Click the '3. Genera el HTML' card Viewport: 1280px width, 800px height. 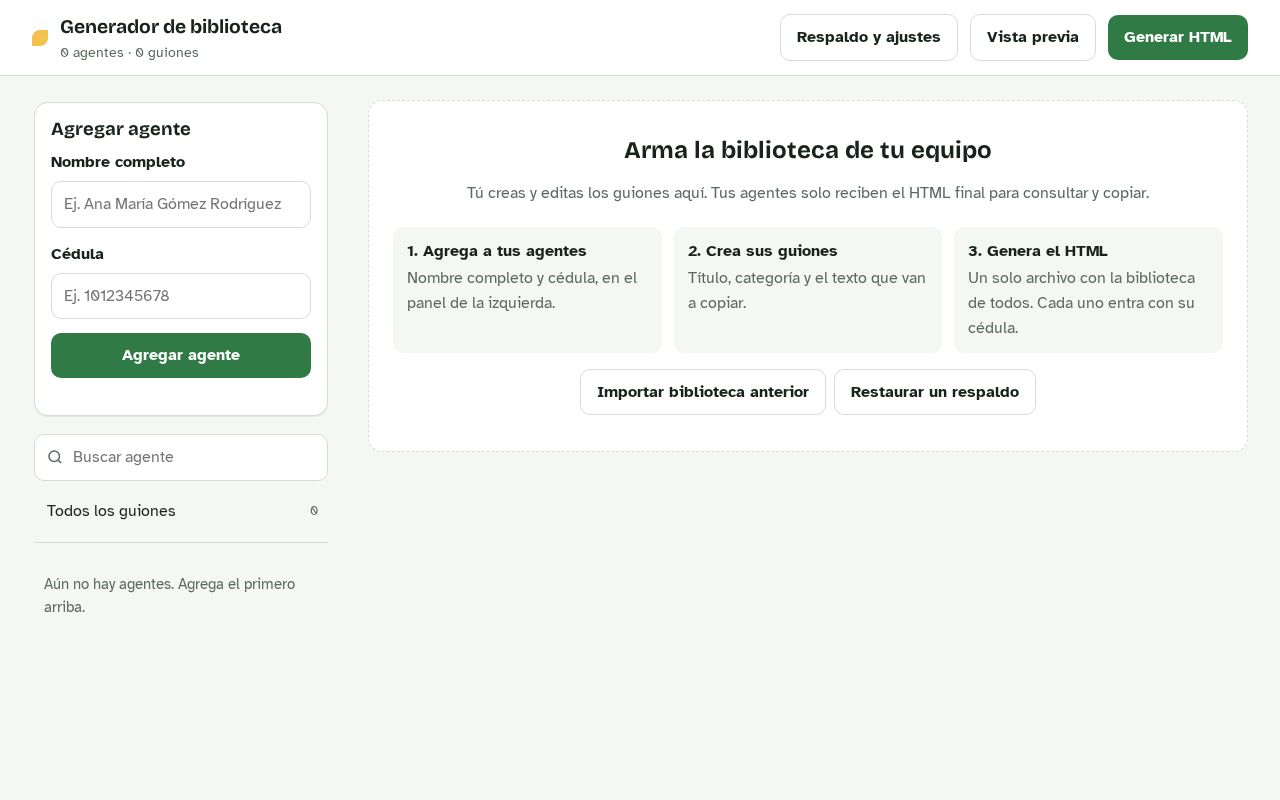point(1088,290)
